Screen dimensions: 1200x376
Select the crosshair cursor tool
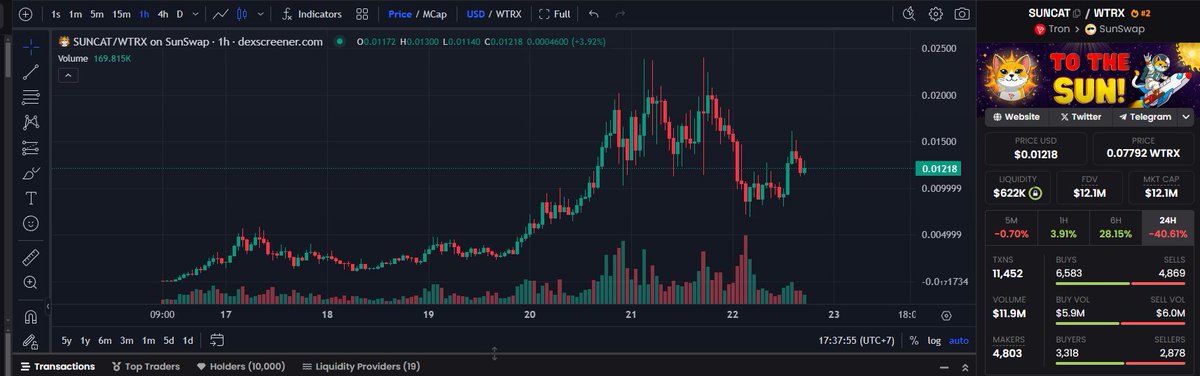31,47
